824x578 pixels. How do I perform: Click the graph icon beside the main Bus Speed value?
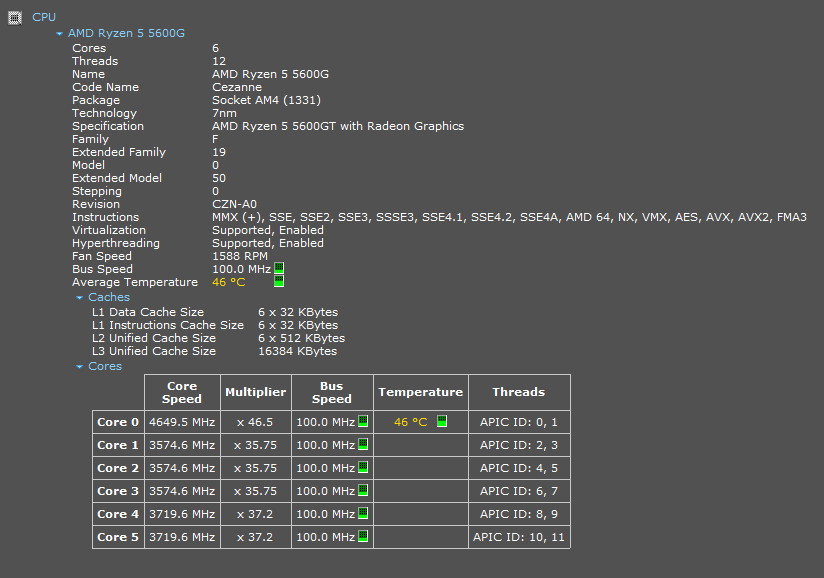pos(279,269)
